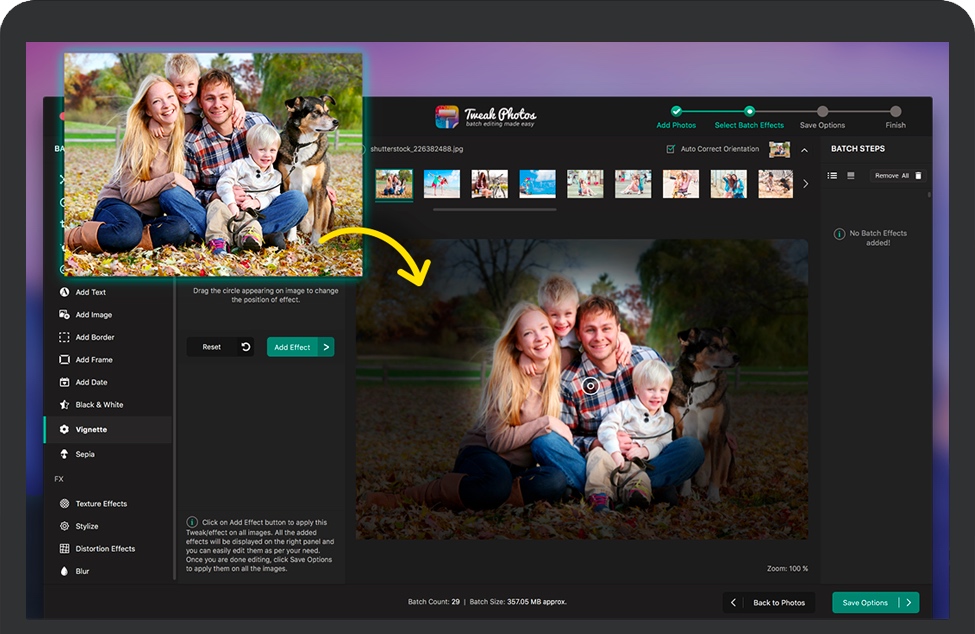
Task: Expand the Distortion Effects category
Action: pyautogui.click(x=105, y=549)
